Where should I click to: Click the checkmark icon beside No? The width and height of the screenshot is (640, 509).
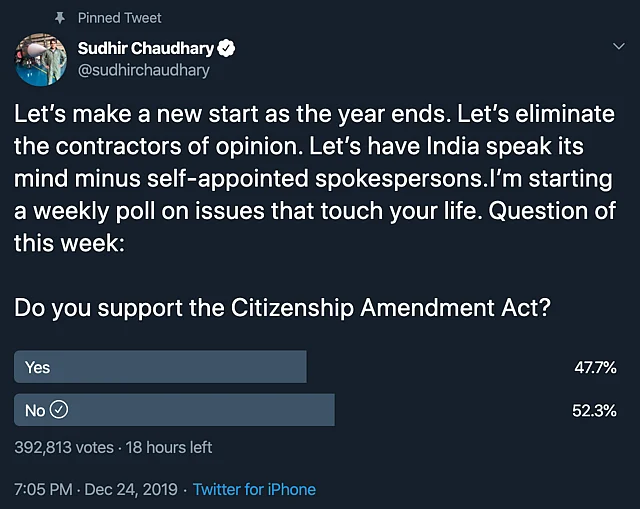pyautogui.click(x=59, y=410)
